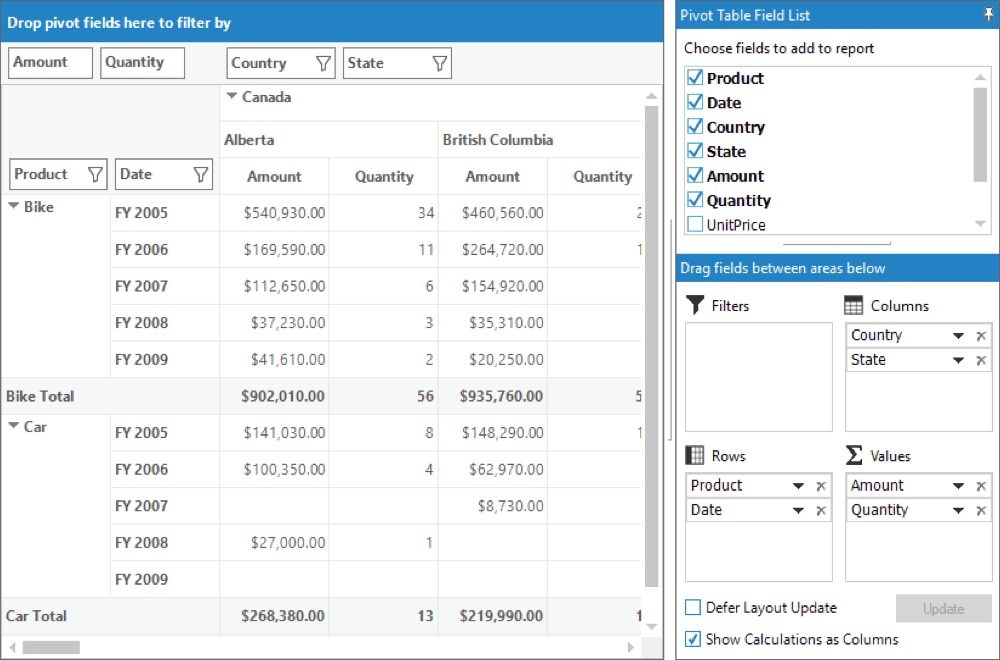The width and height of the screenshot is (1000, 660).
Task: Uncheck the Product field checkbox
Action: (695, 78)
